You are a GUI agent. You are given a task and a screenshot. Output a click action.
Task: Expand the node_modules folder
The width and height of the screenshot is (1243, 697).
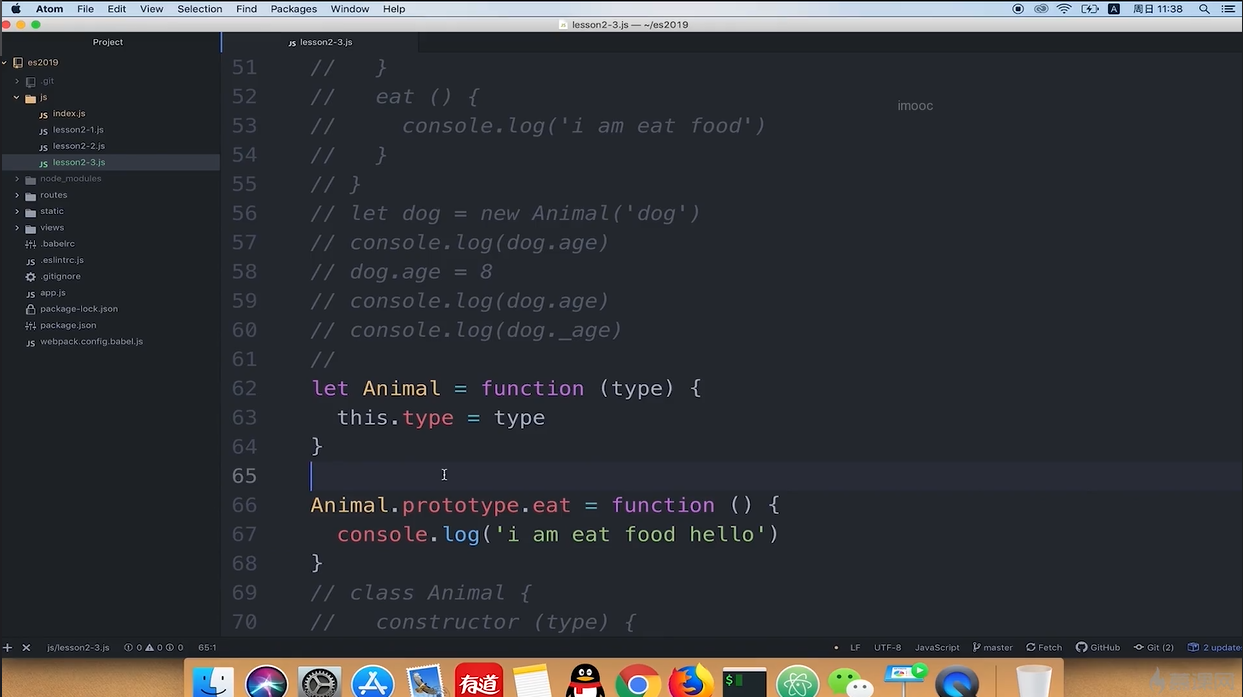pos(17,179)
